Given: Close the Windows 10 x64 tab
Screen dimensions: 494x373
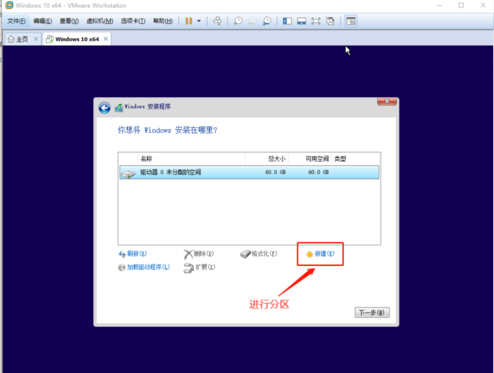Looking at the screenshot, I should click(106, 39).
